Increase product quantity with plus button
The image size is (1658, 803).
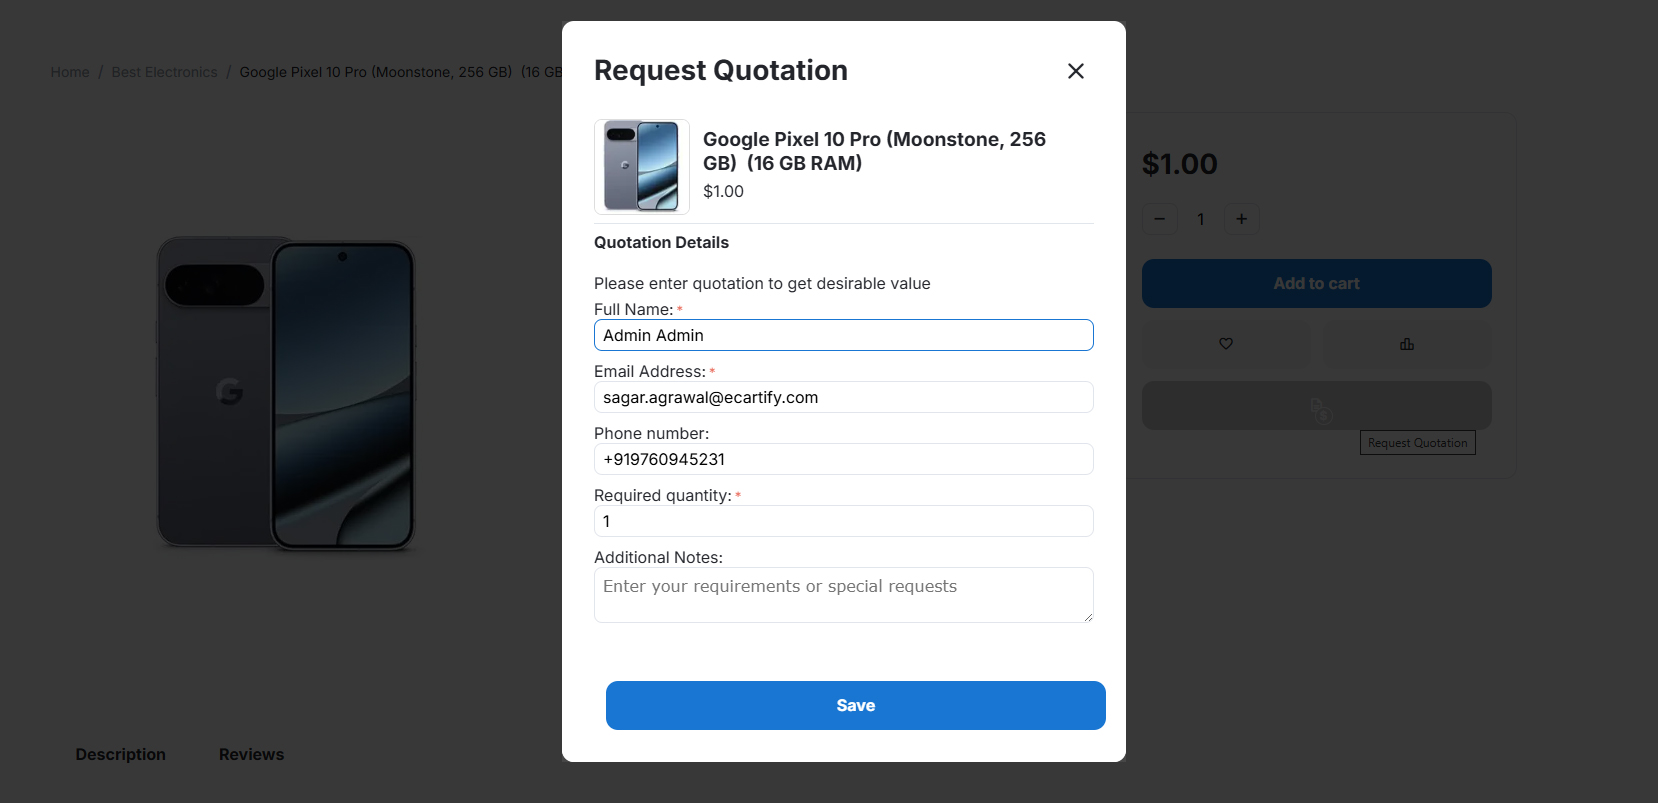click(x=1241, y=219)
